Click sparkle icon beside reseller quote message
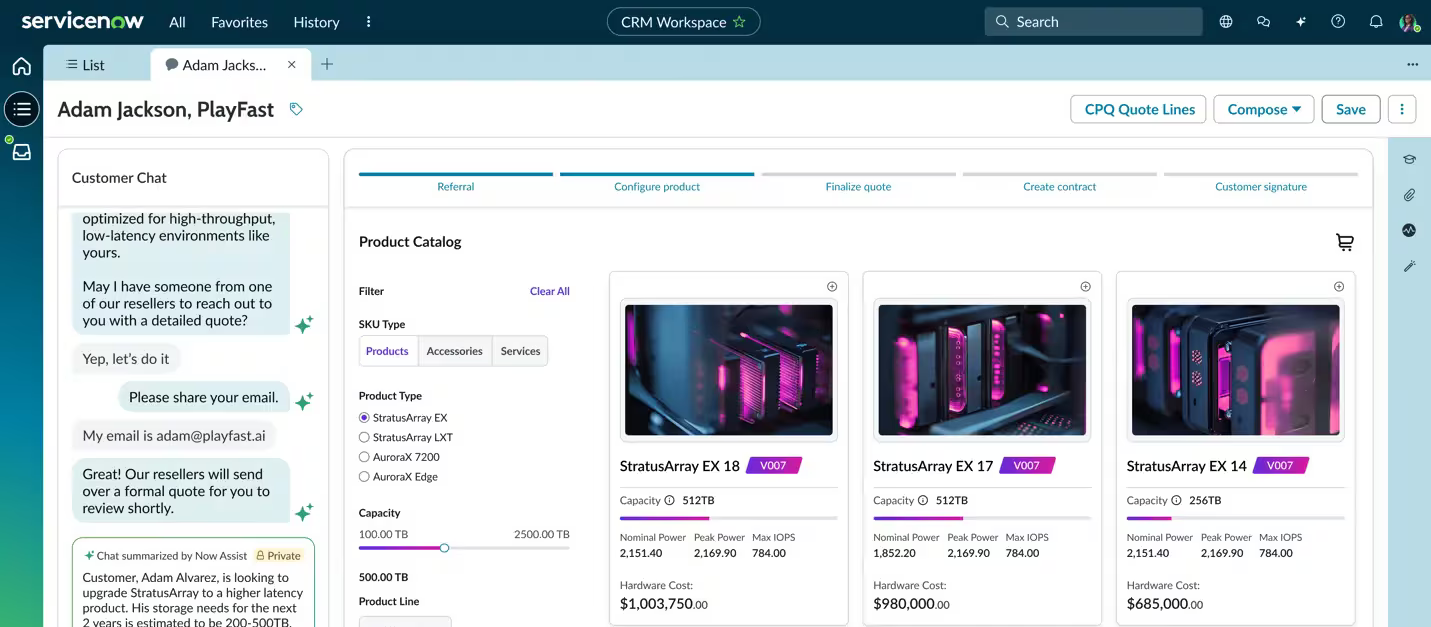Viewport: 1431px width, 627px height. (304, 324)
